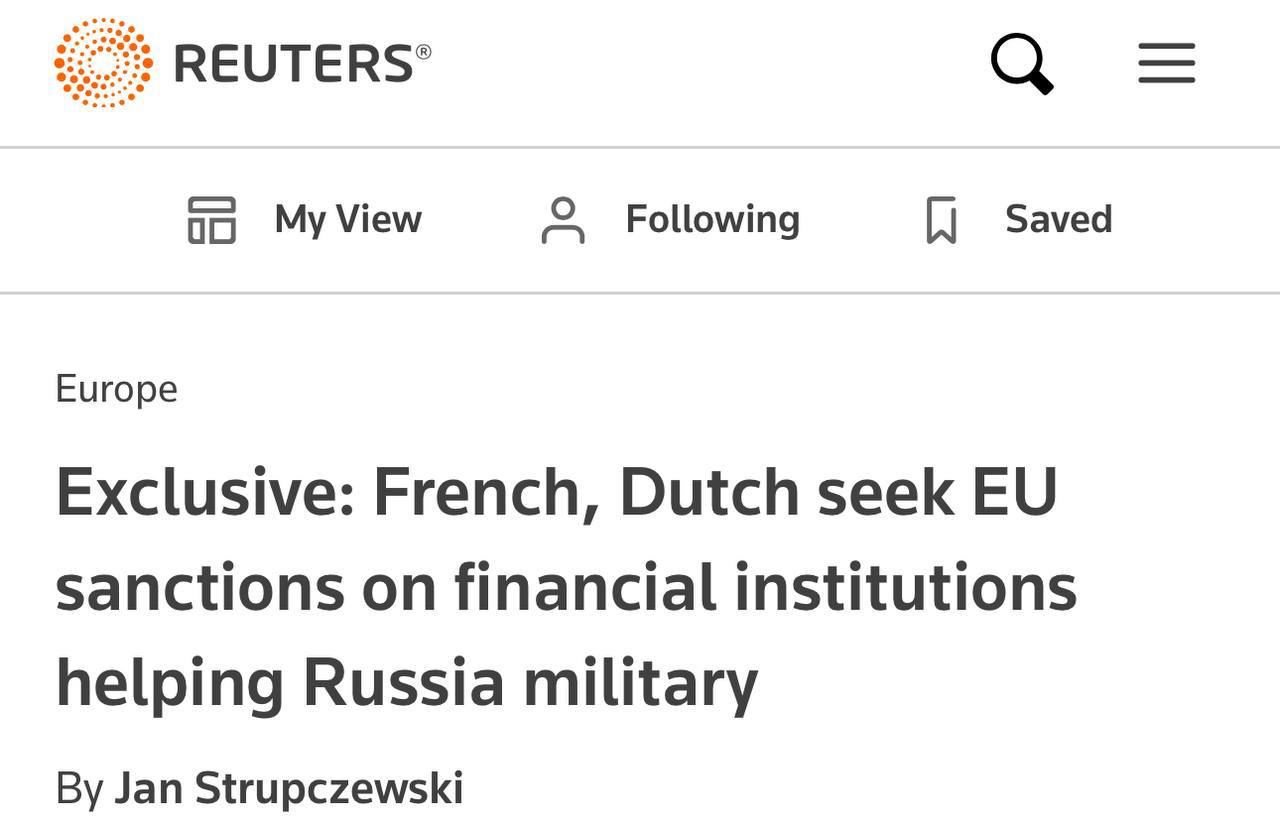Click the Following person icon

[563, 220]
